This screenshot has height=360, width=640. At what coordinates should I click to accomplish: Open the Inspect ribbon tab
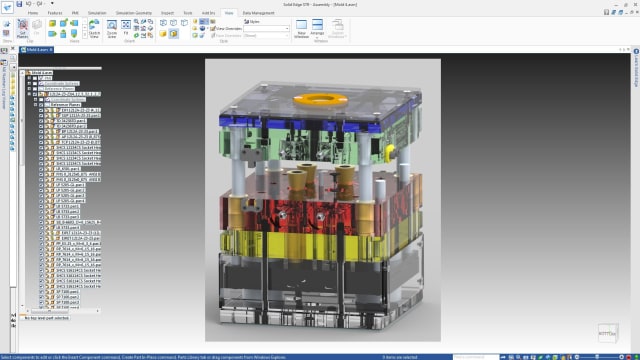[x=167, y=13]
